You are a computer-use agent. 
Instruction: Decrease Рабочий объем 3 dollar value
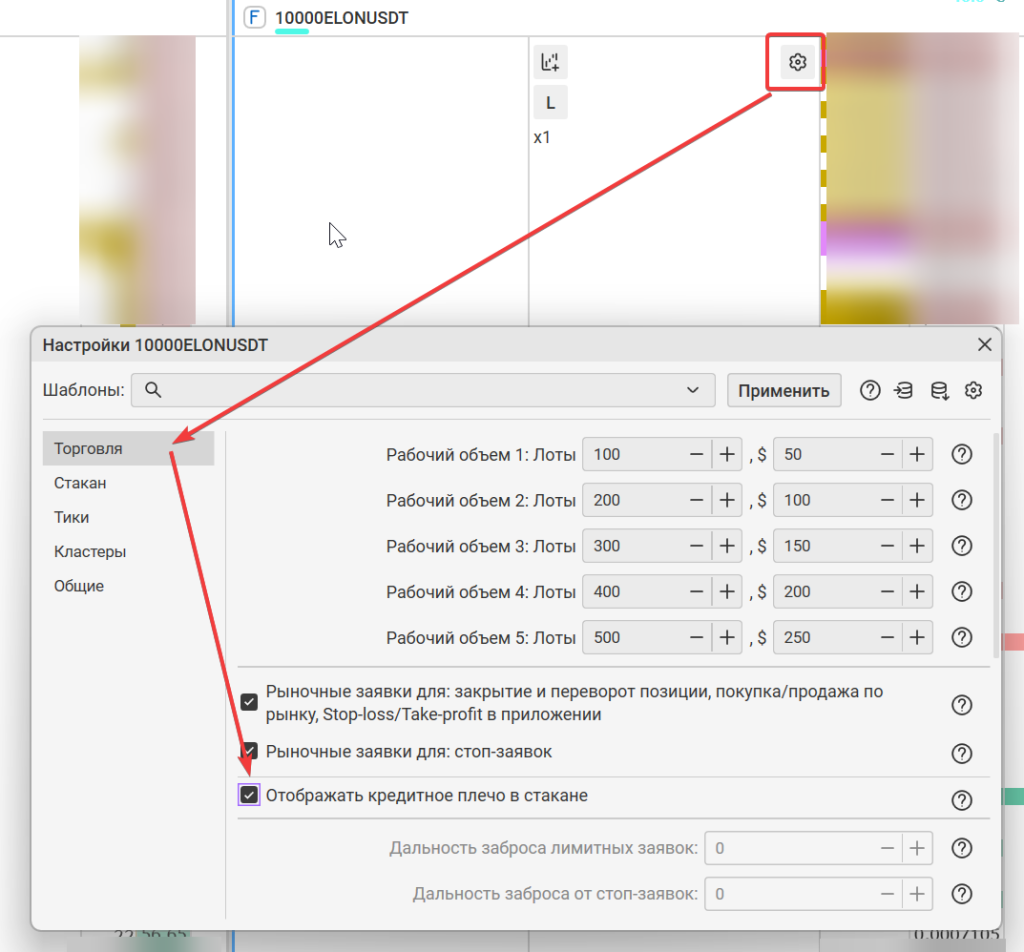click(x=887, y=546)
